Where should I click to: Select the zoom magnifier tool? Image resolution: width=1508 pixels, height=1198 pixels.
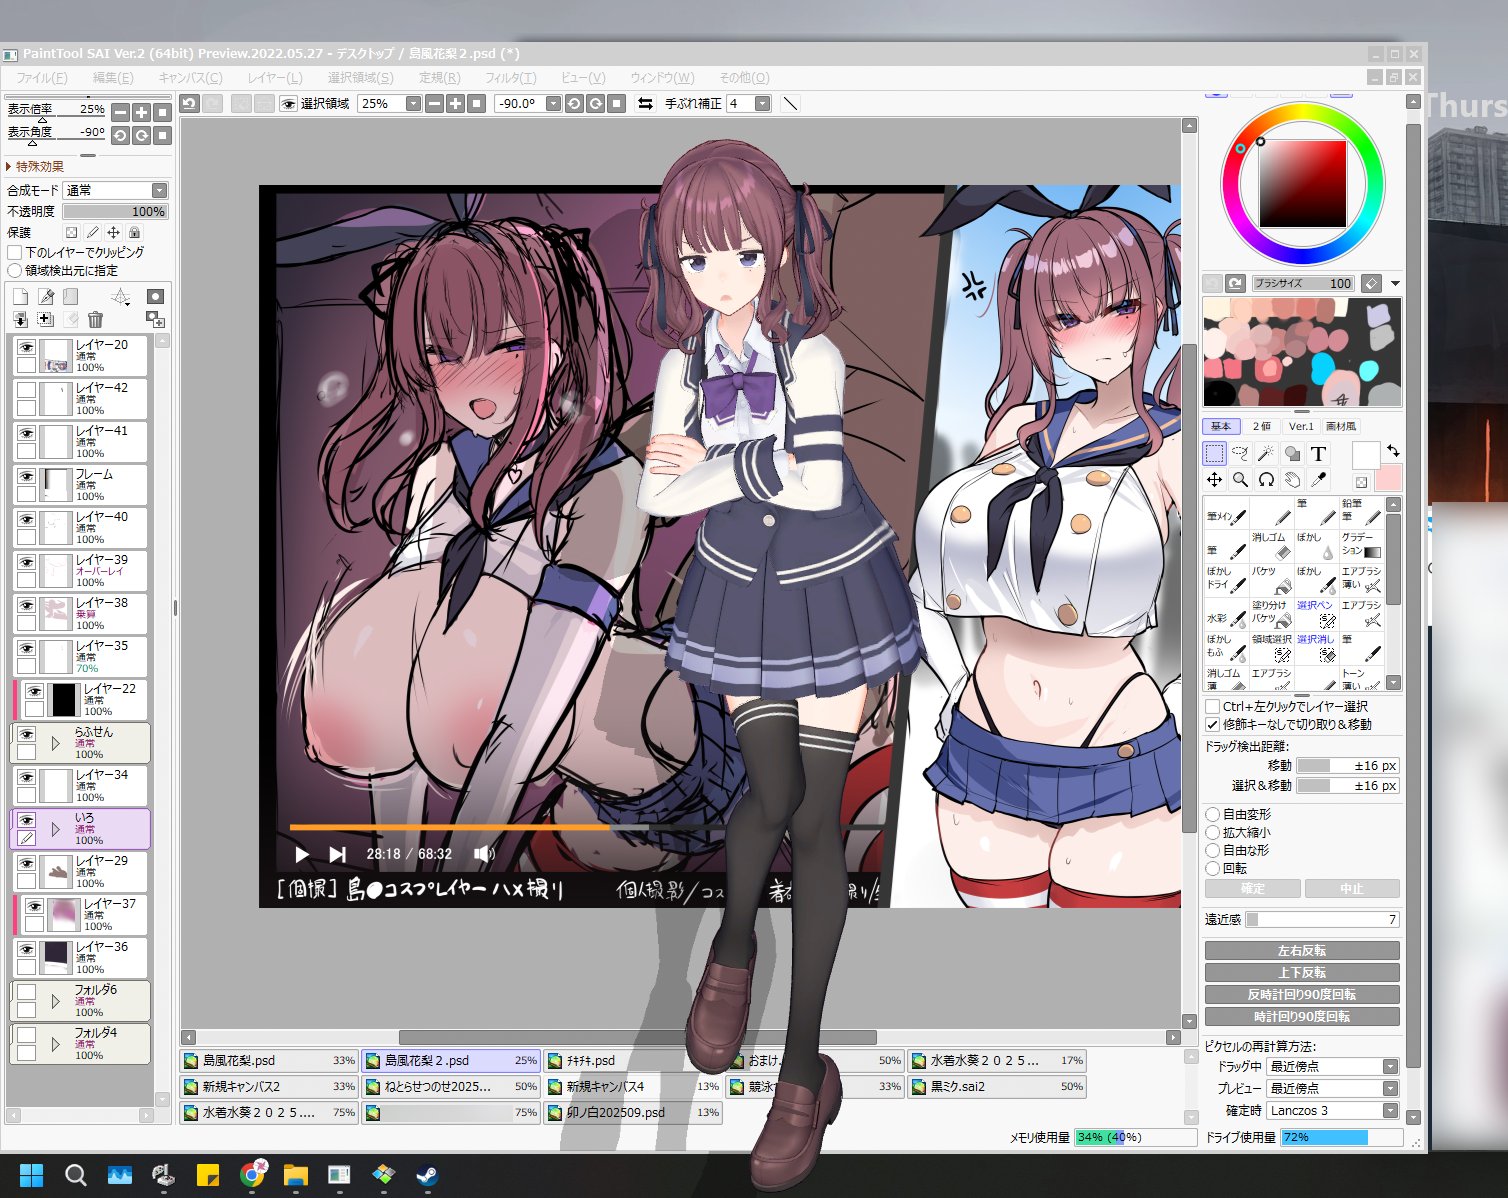pos(1240,480)
